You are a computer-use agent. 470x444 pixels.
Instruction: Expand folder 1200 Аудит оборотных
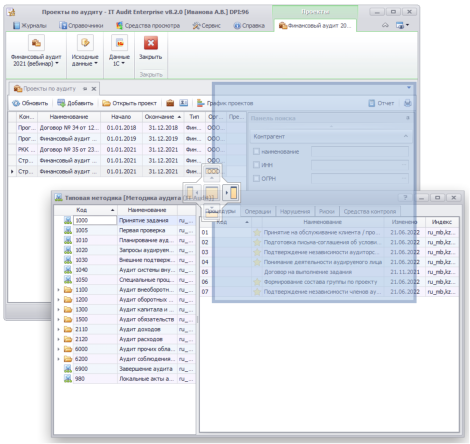tap(58, 300)
